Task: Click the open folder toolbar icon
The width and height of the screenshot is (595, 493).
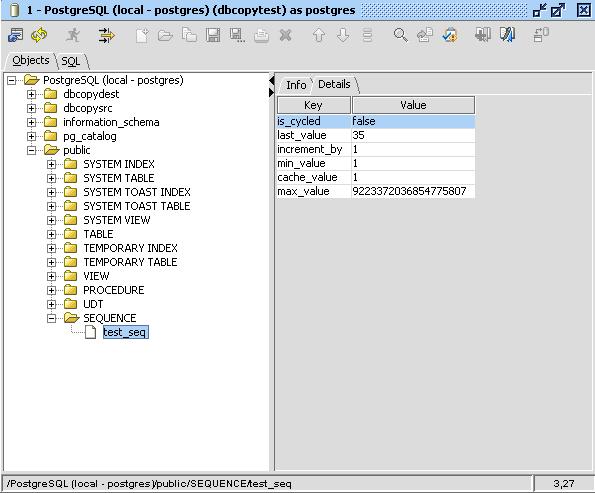Action: coord(165,36)
